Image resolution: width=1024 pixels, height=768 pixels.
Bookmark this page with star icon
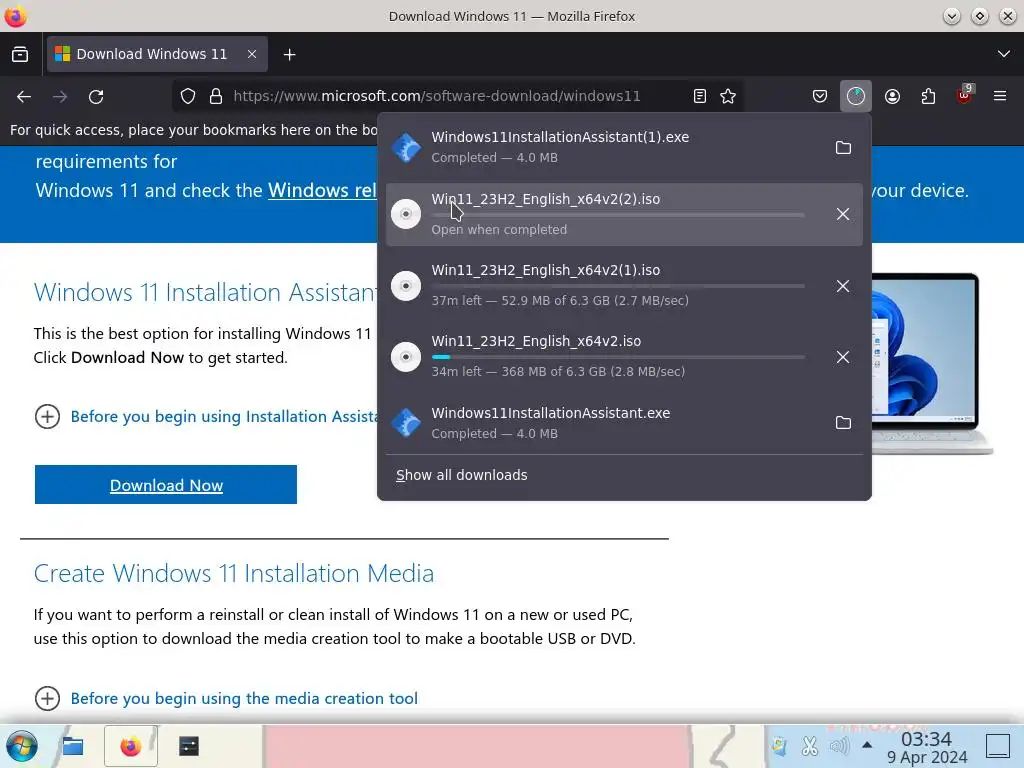(728, 97)
